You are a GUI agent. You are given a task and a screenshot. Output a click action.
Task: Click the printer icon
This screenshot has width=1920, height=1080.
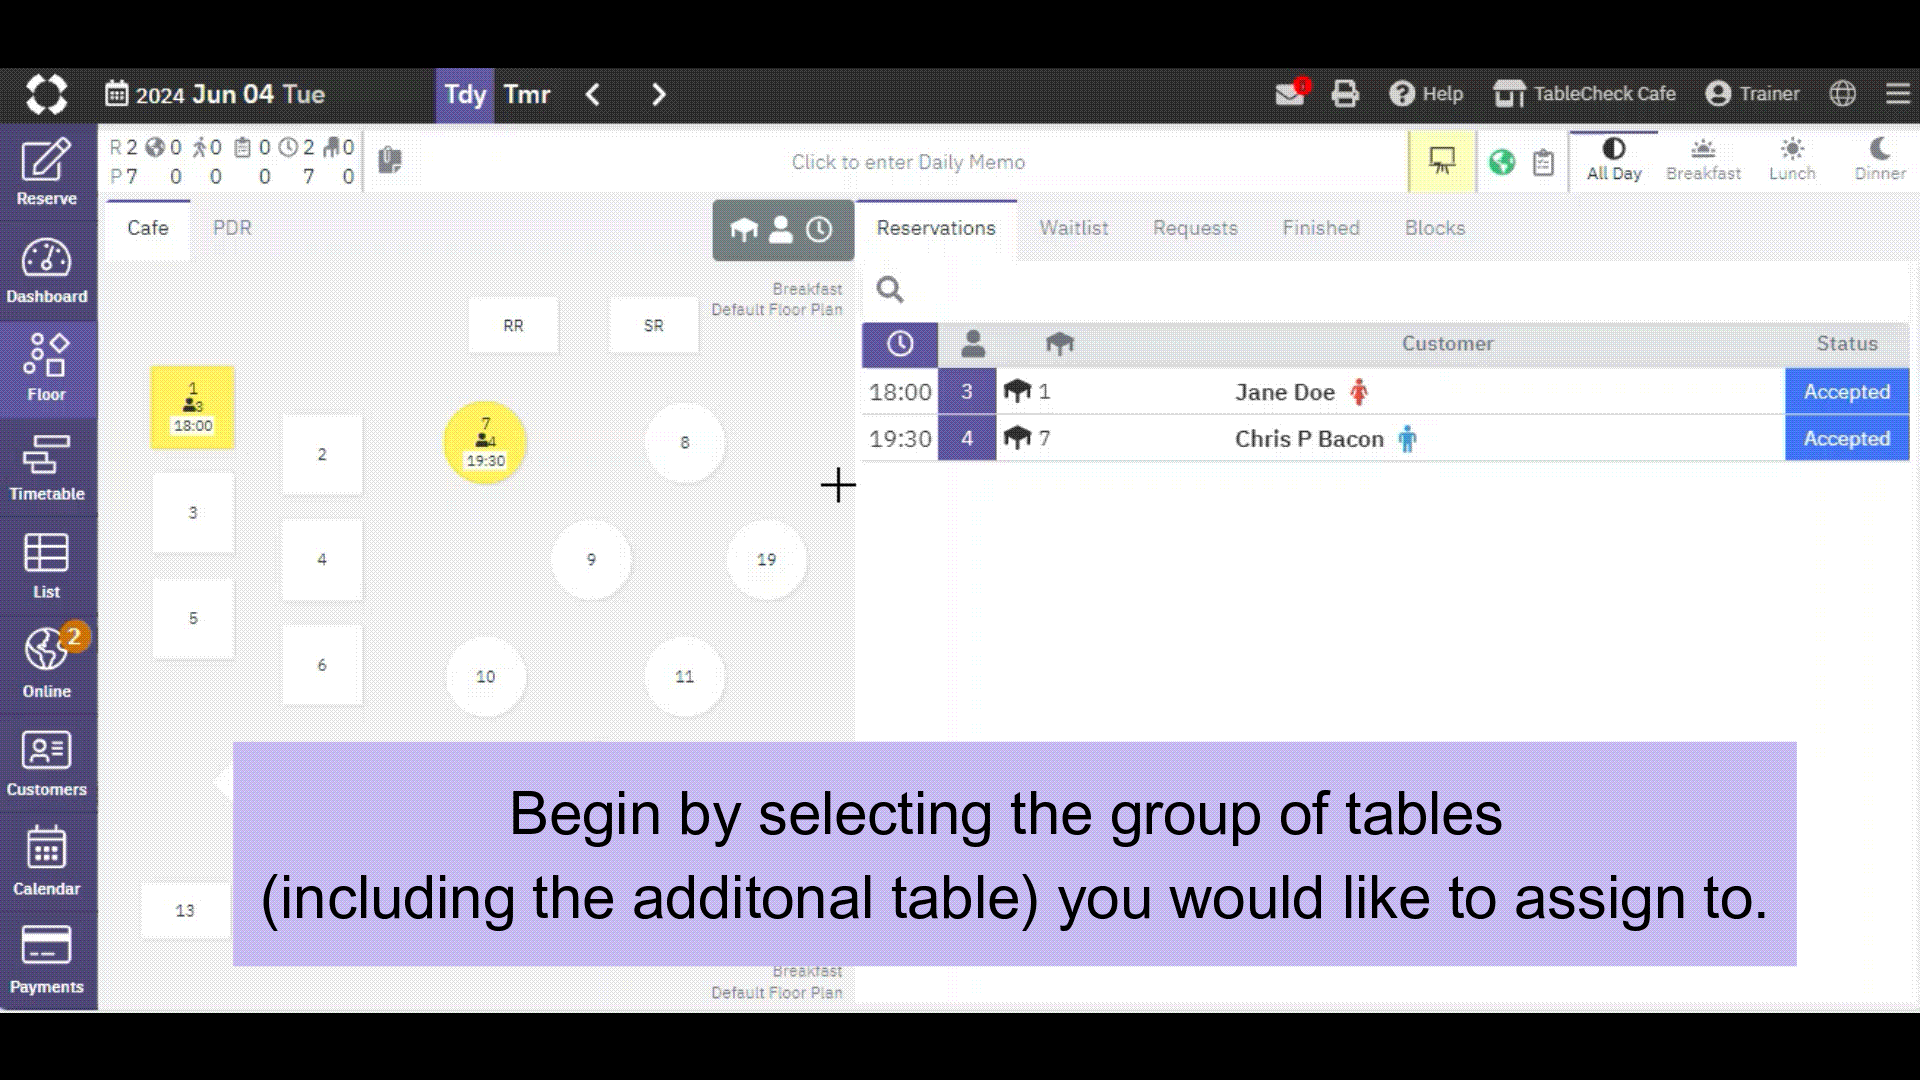[x=1345, y=94]
